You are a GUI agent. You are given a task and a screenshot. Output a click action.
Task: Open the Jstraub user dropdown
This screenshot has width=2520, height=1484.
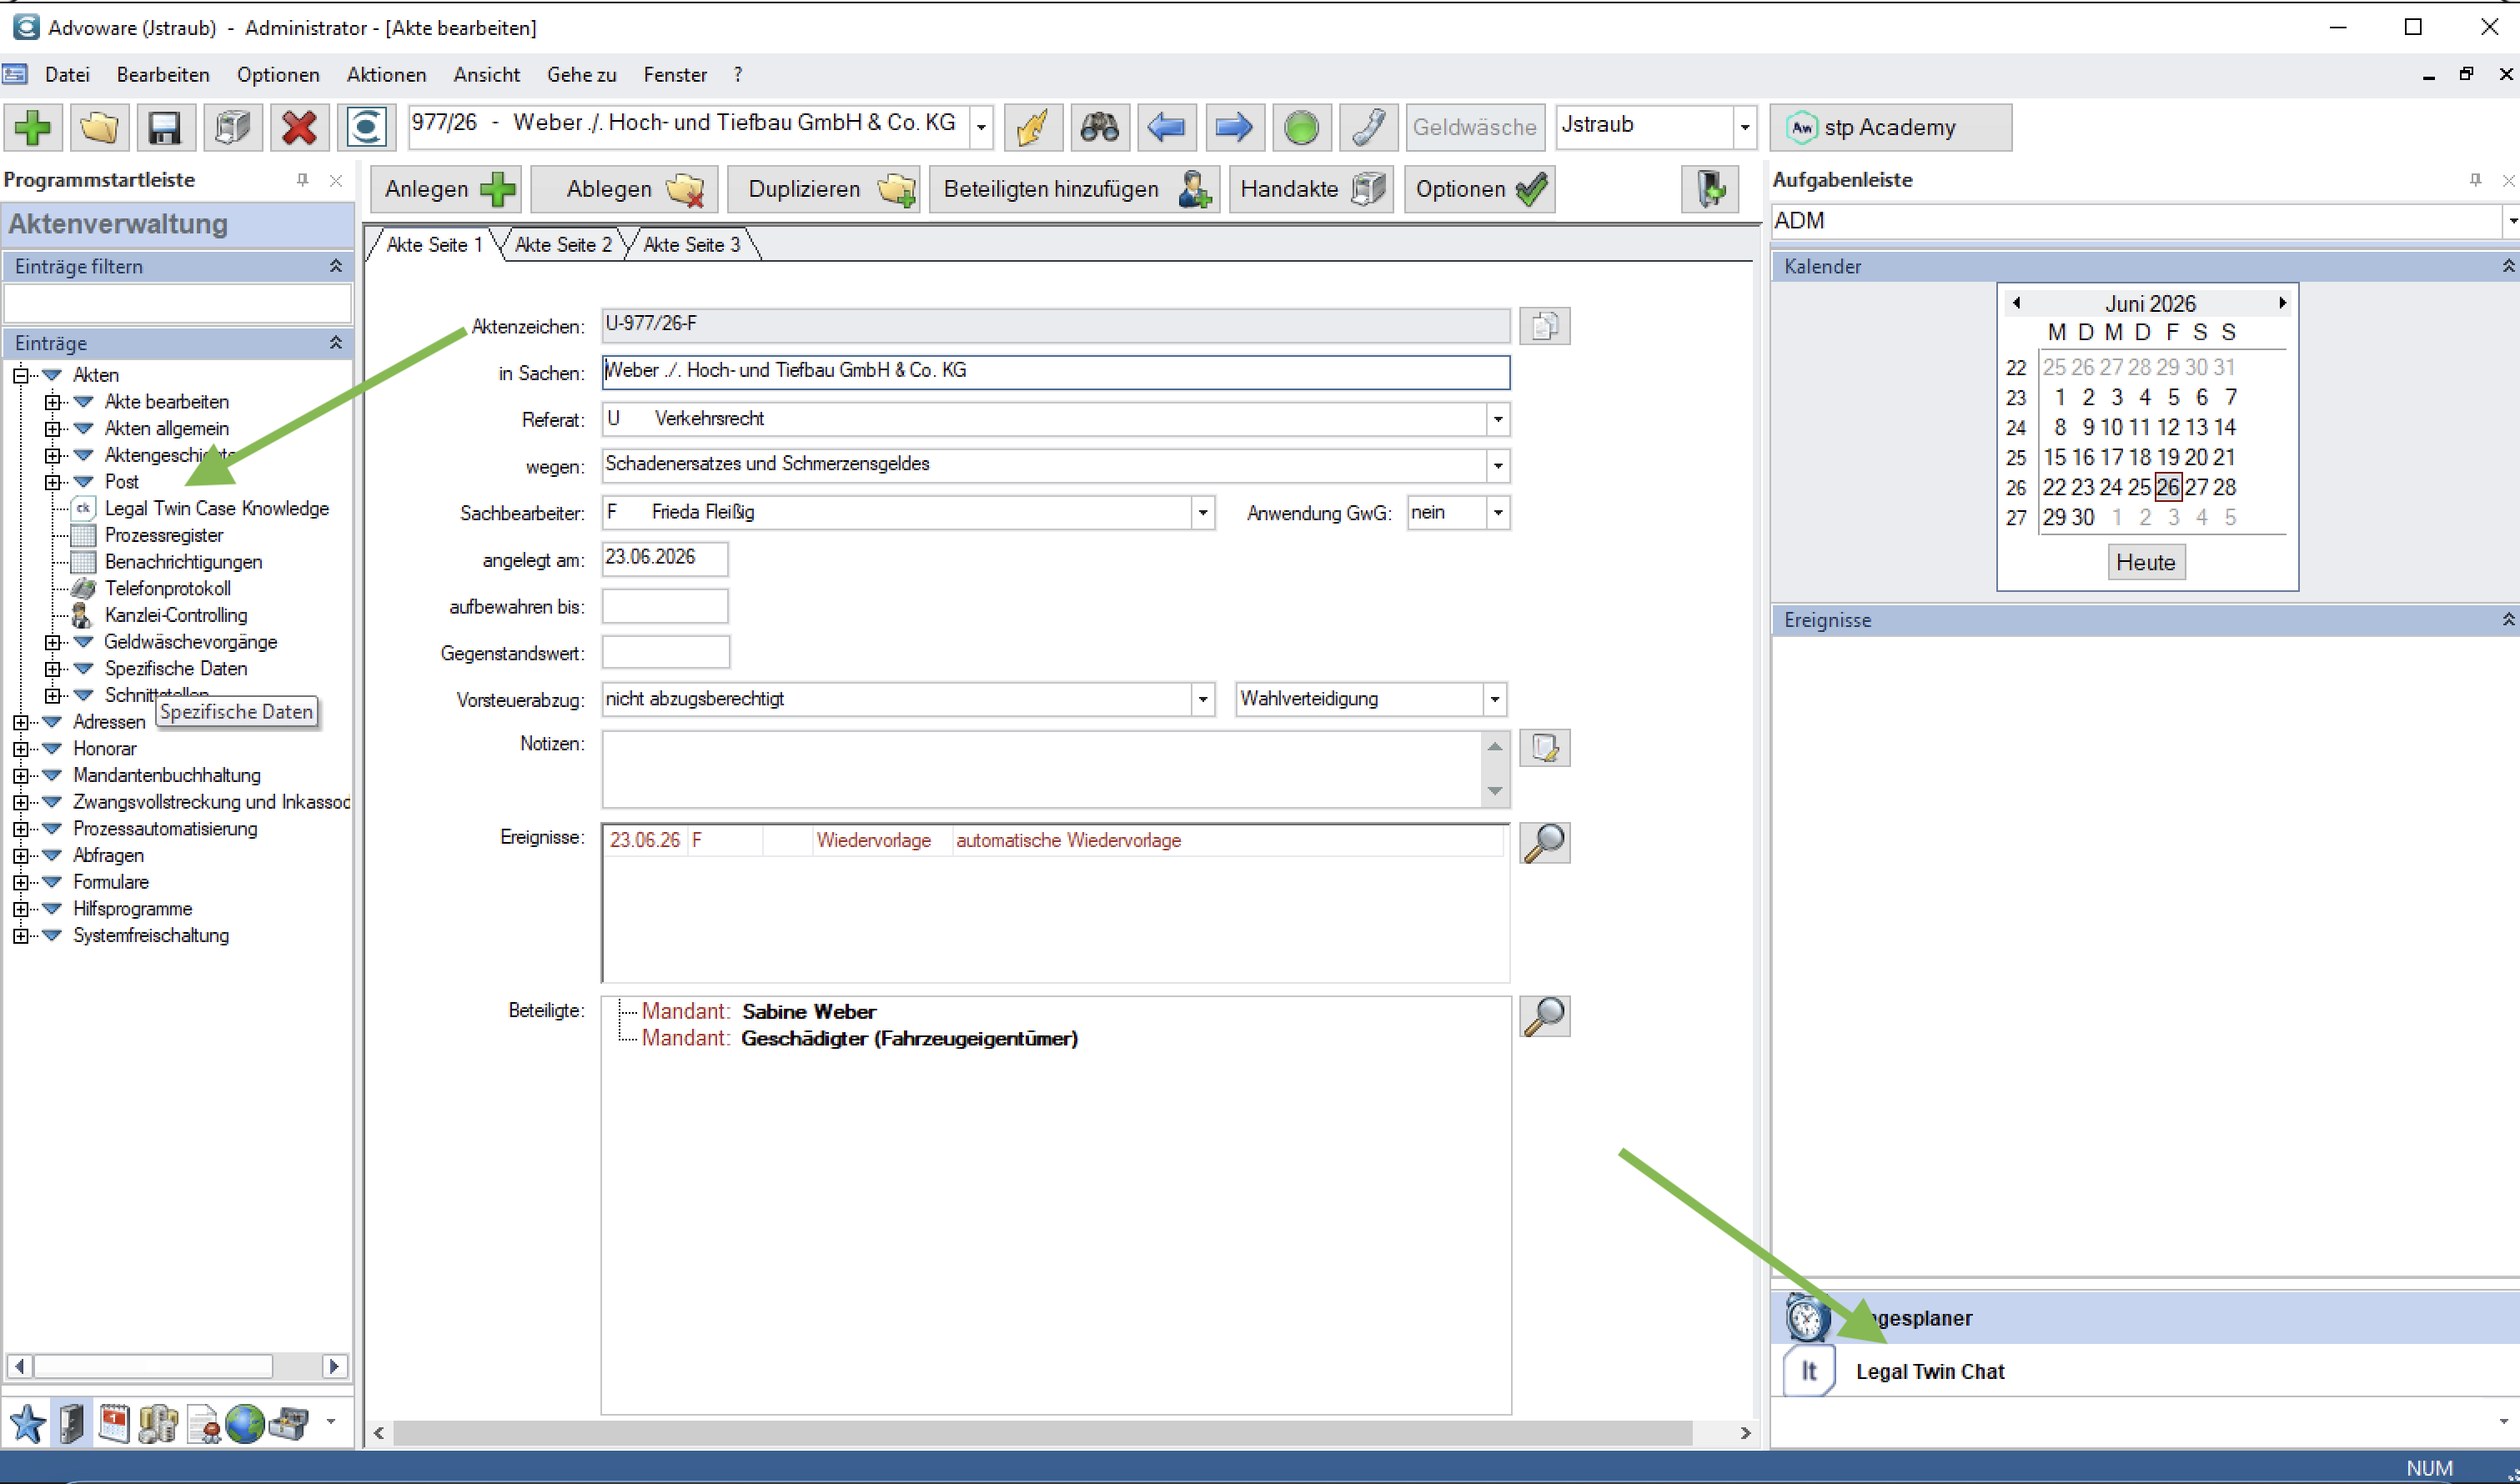(x=1744, y=127)
